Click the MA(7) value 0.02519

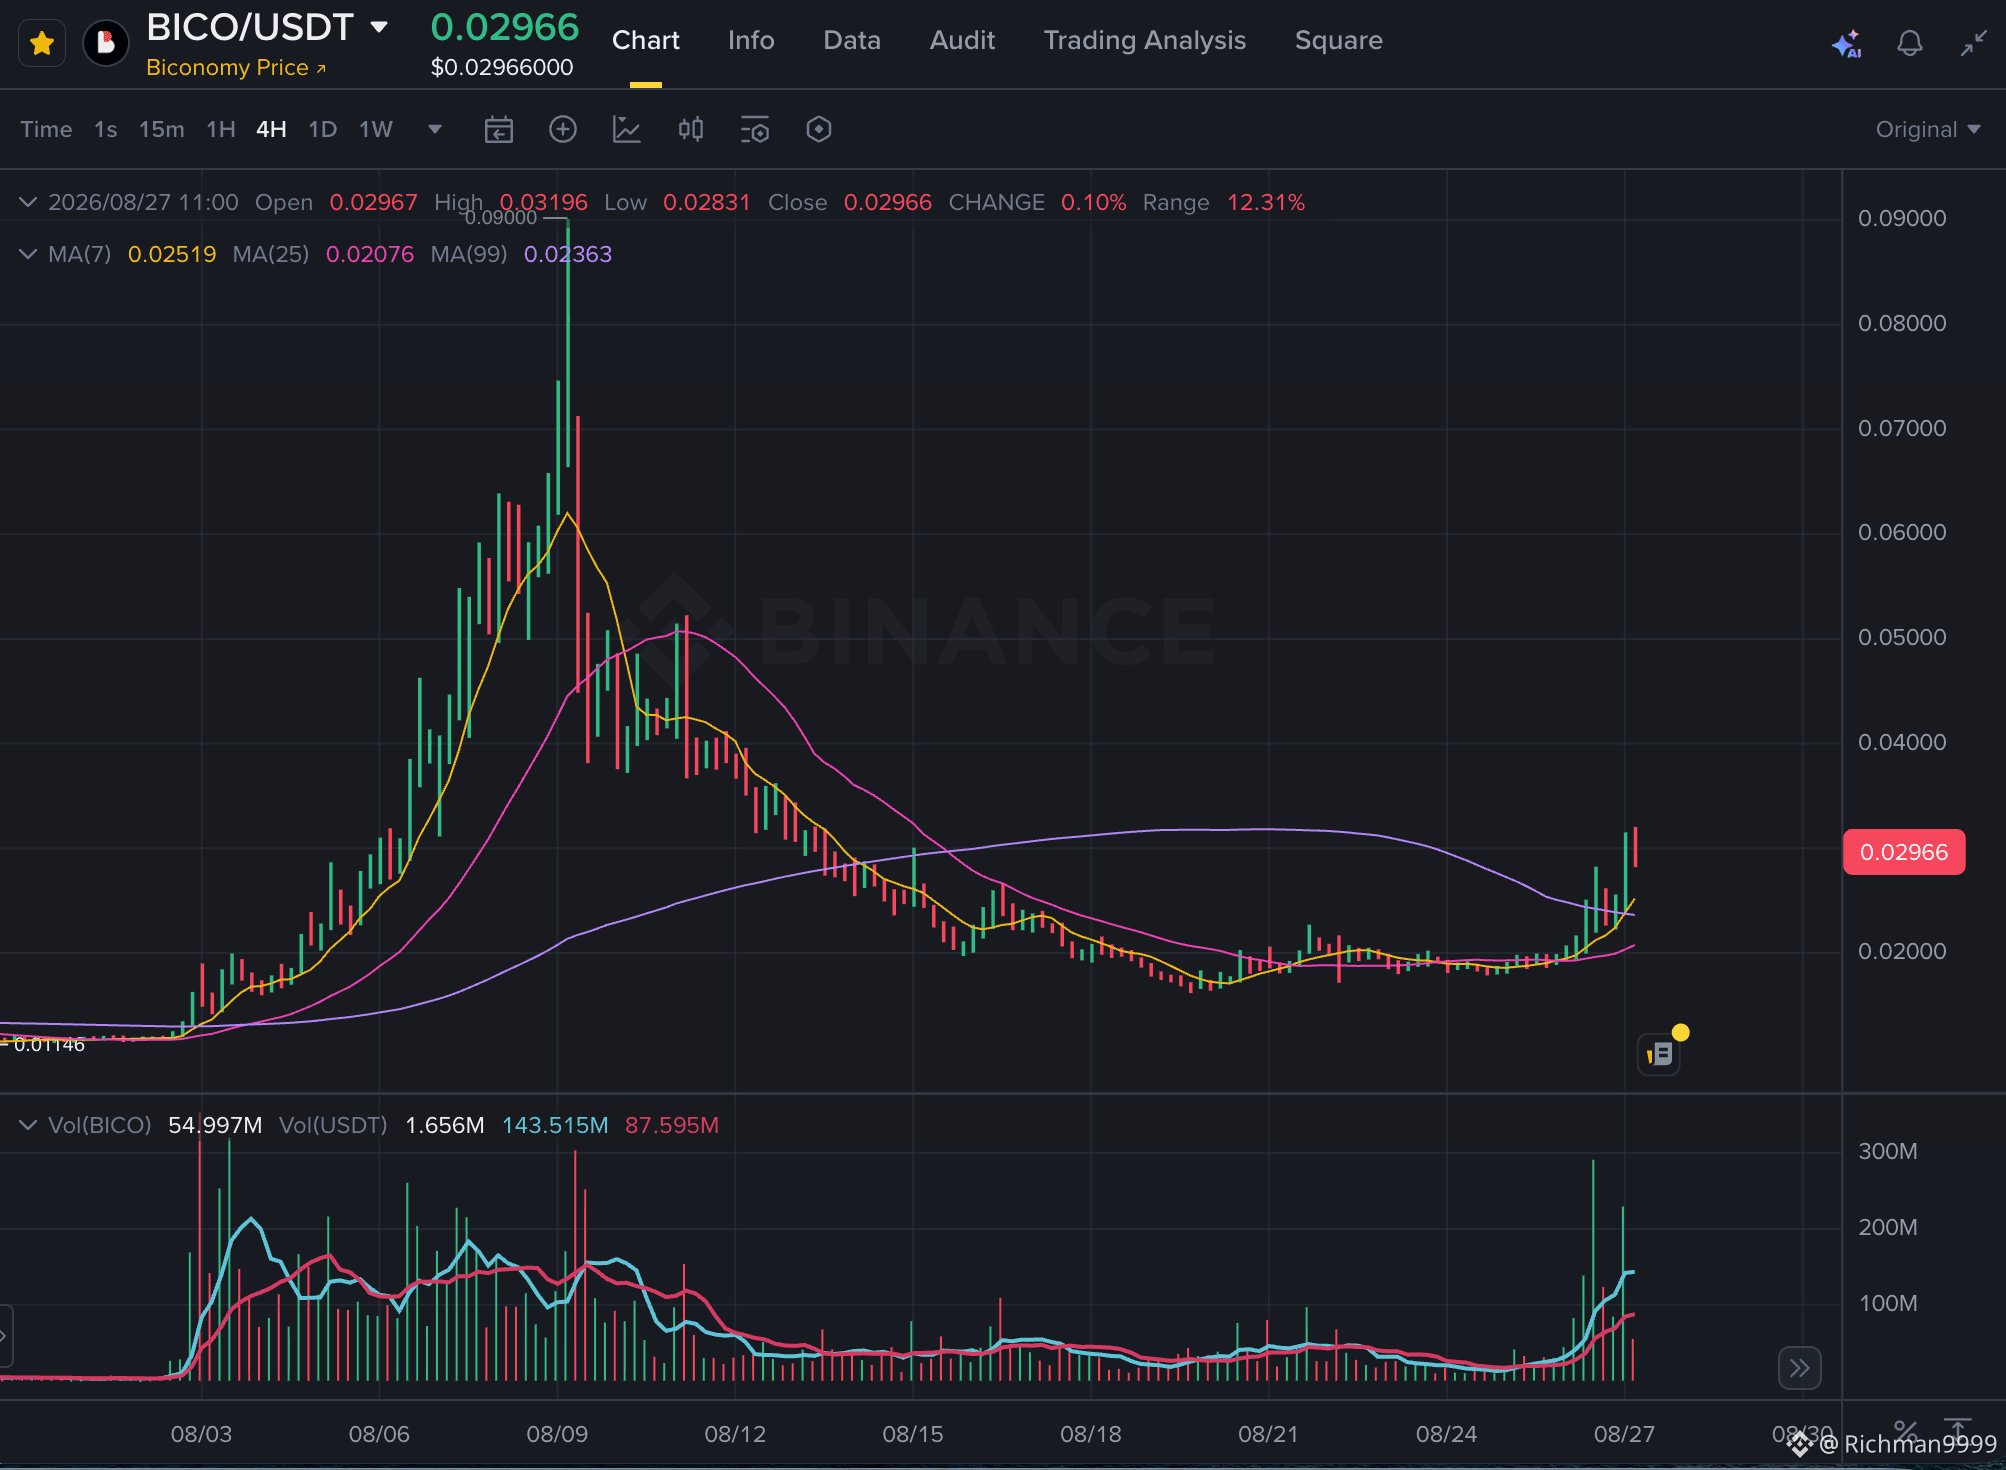point(172,254)
